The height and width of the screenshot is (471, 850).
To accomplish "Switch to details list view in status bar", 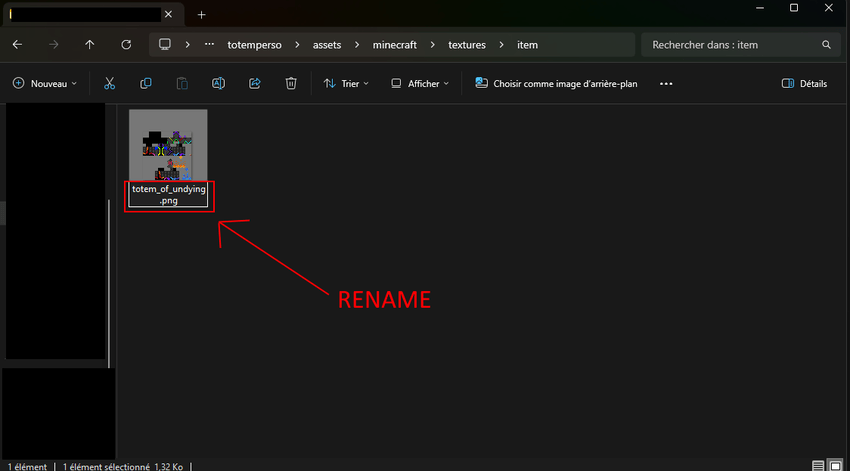I will coord(819,465).
